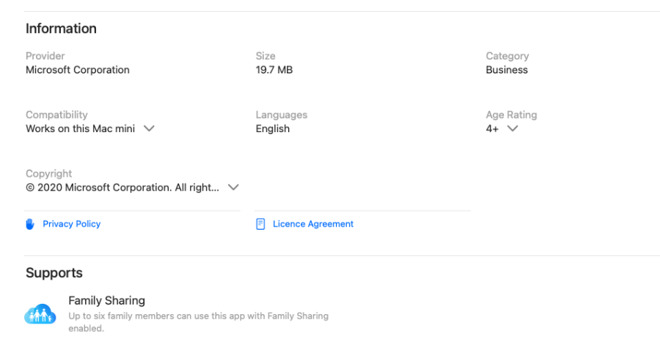Select the Microsoft Corporation provider text
The image size is (660, 364).
click(77, 70)
